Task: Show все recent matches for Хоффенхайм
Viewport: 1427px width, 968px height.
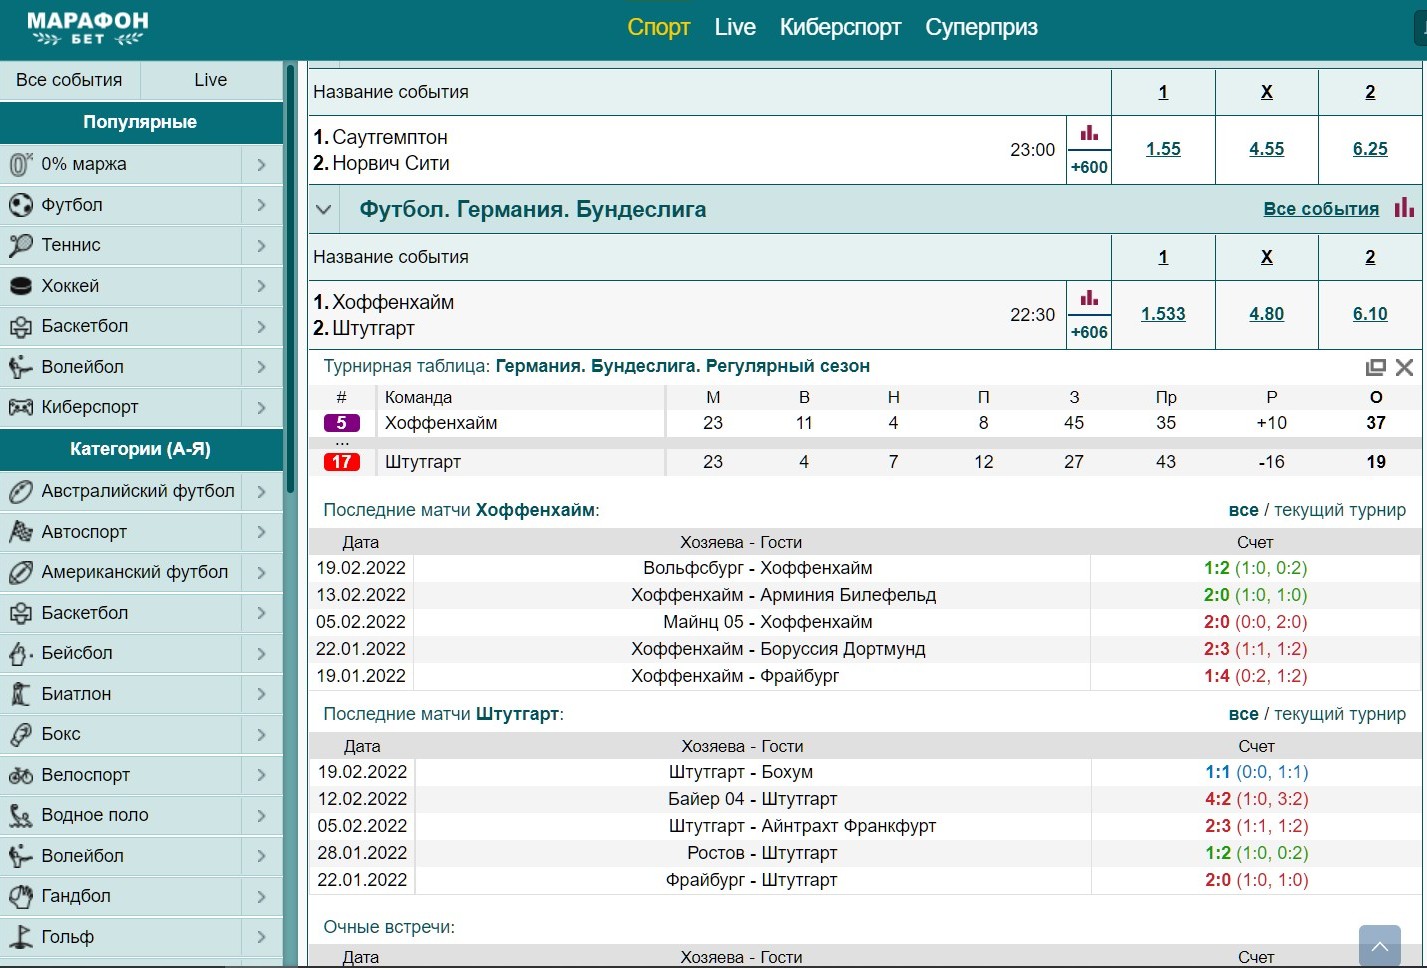Action: [1244, 510]
